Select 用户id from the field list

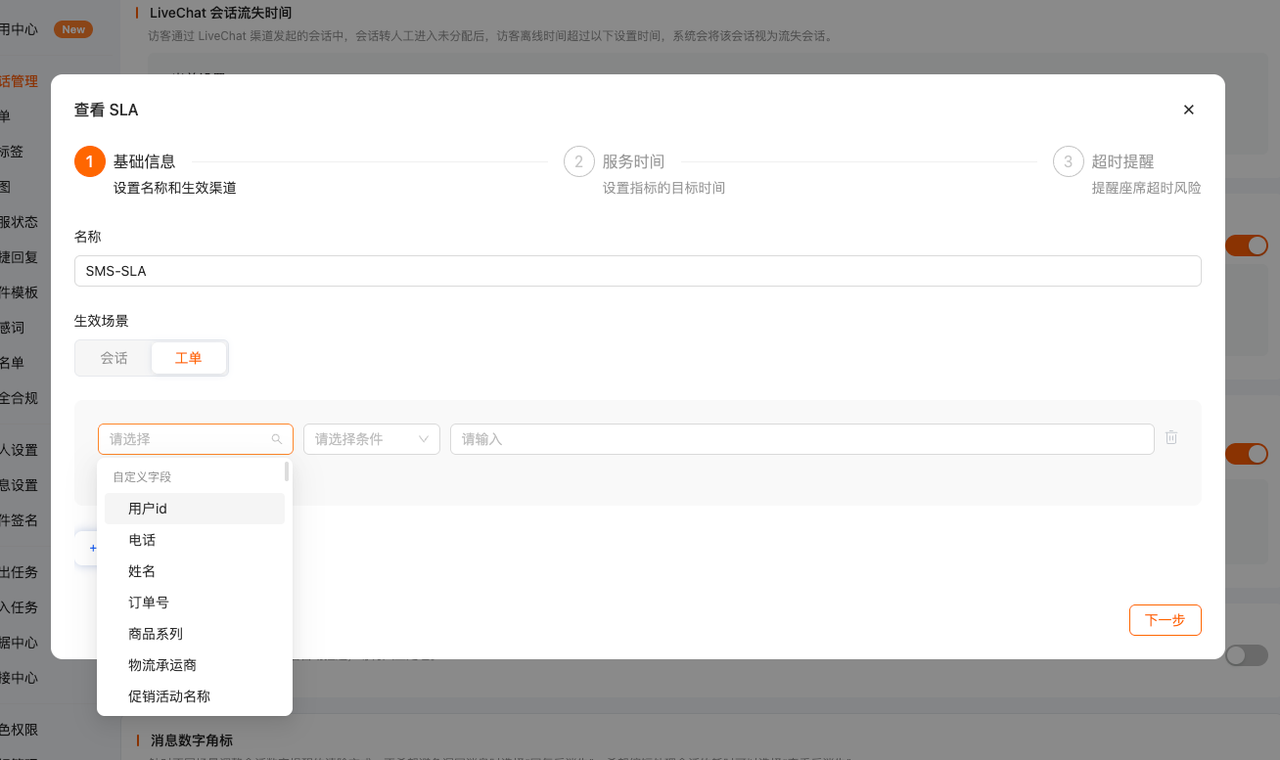point(195,508)
